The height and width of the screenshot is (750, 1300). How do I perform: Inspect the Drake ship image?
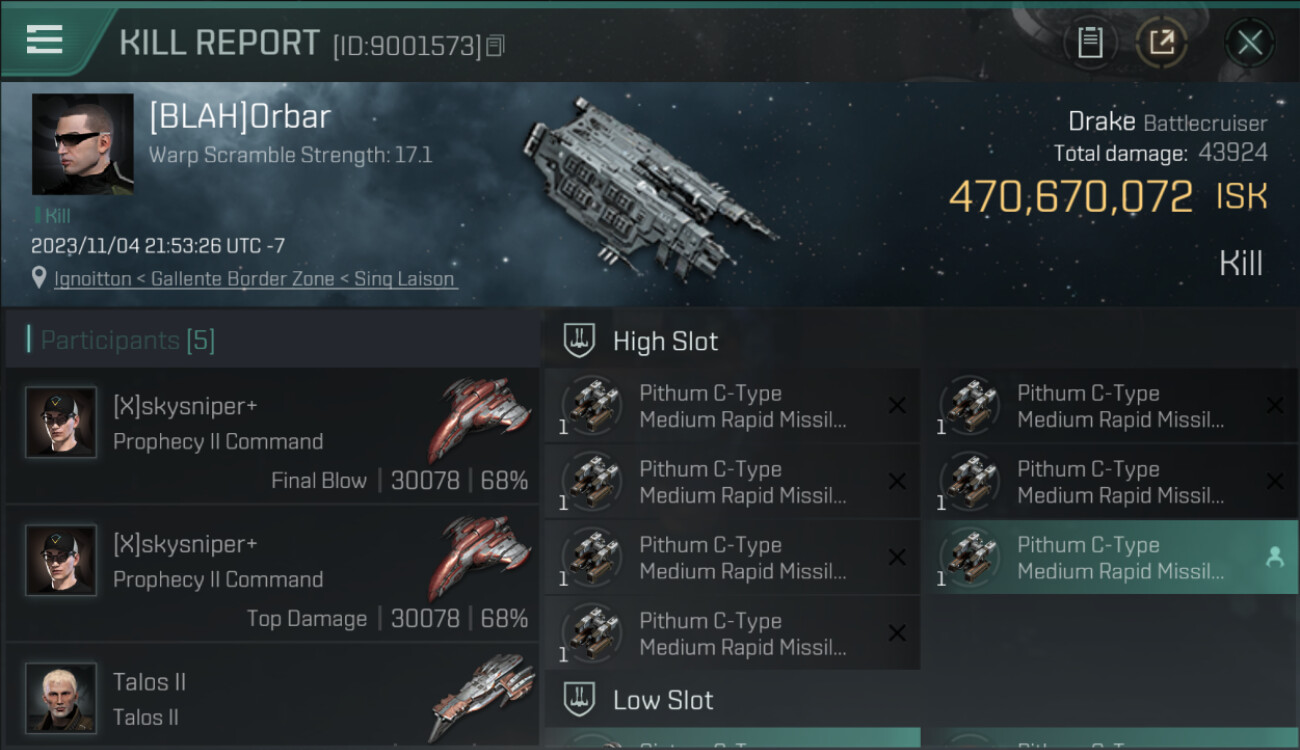tap(650, 185)
